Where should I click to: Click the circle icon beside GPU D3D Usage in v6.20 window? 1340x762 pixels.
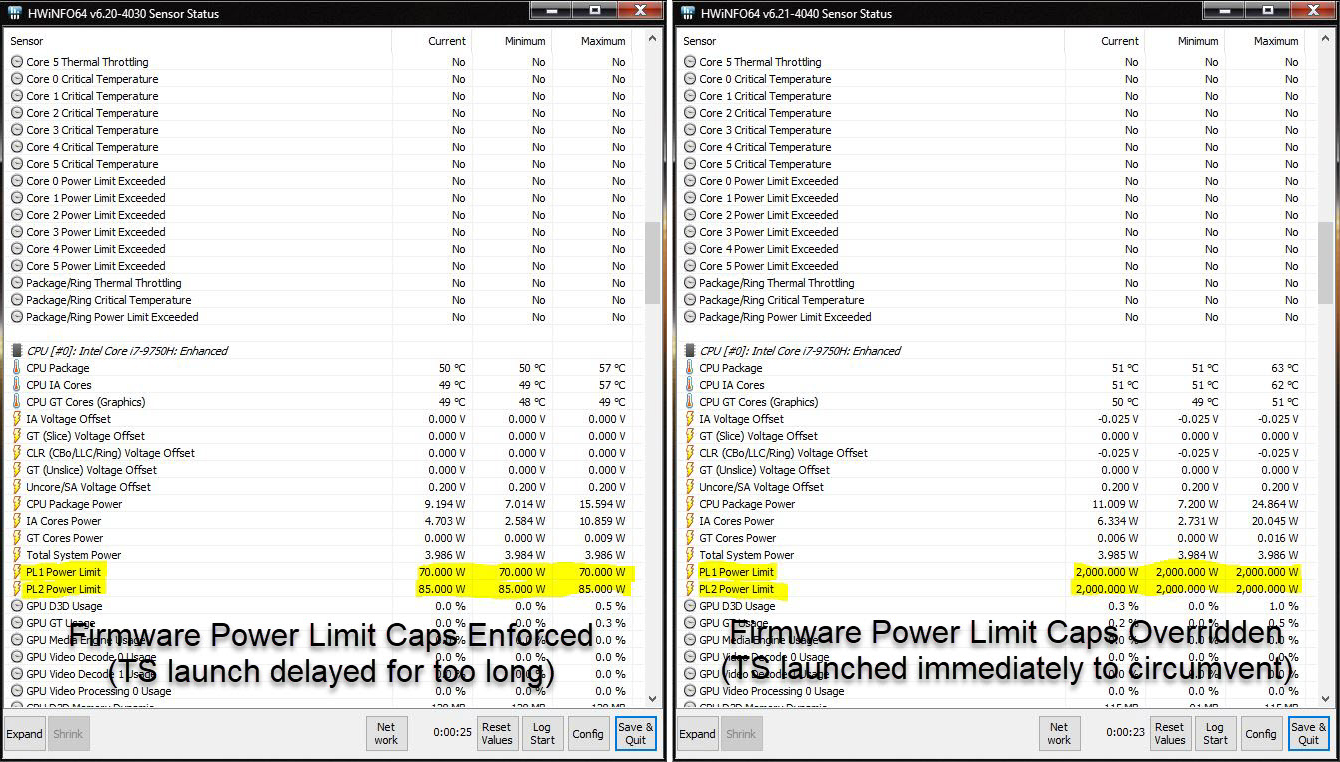[x=16, y=606]
